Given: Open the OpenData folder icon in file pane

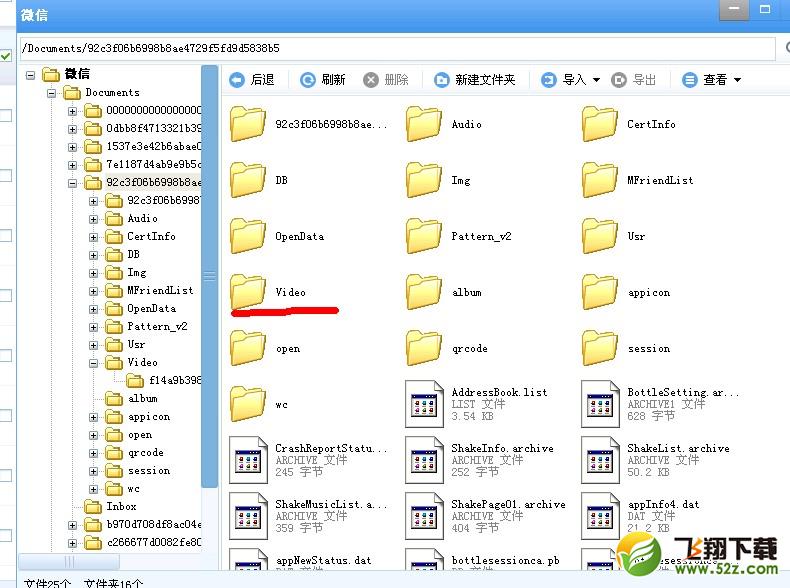Looking at the screenshot, I should coord(248,236).
